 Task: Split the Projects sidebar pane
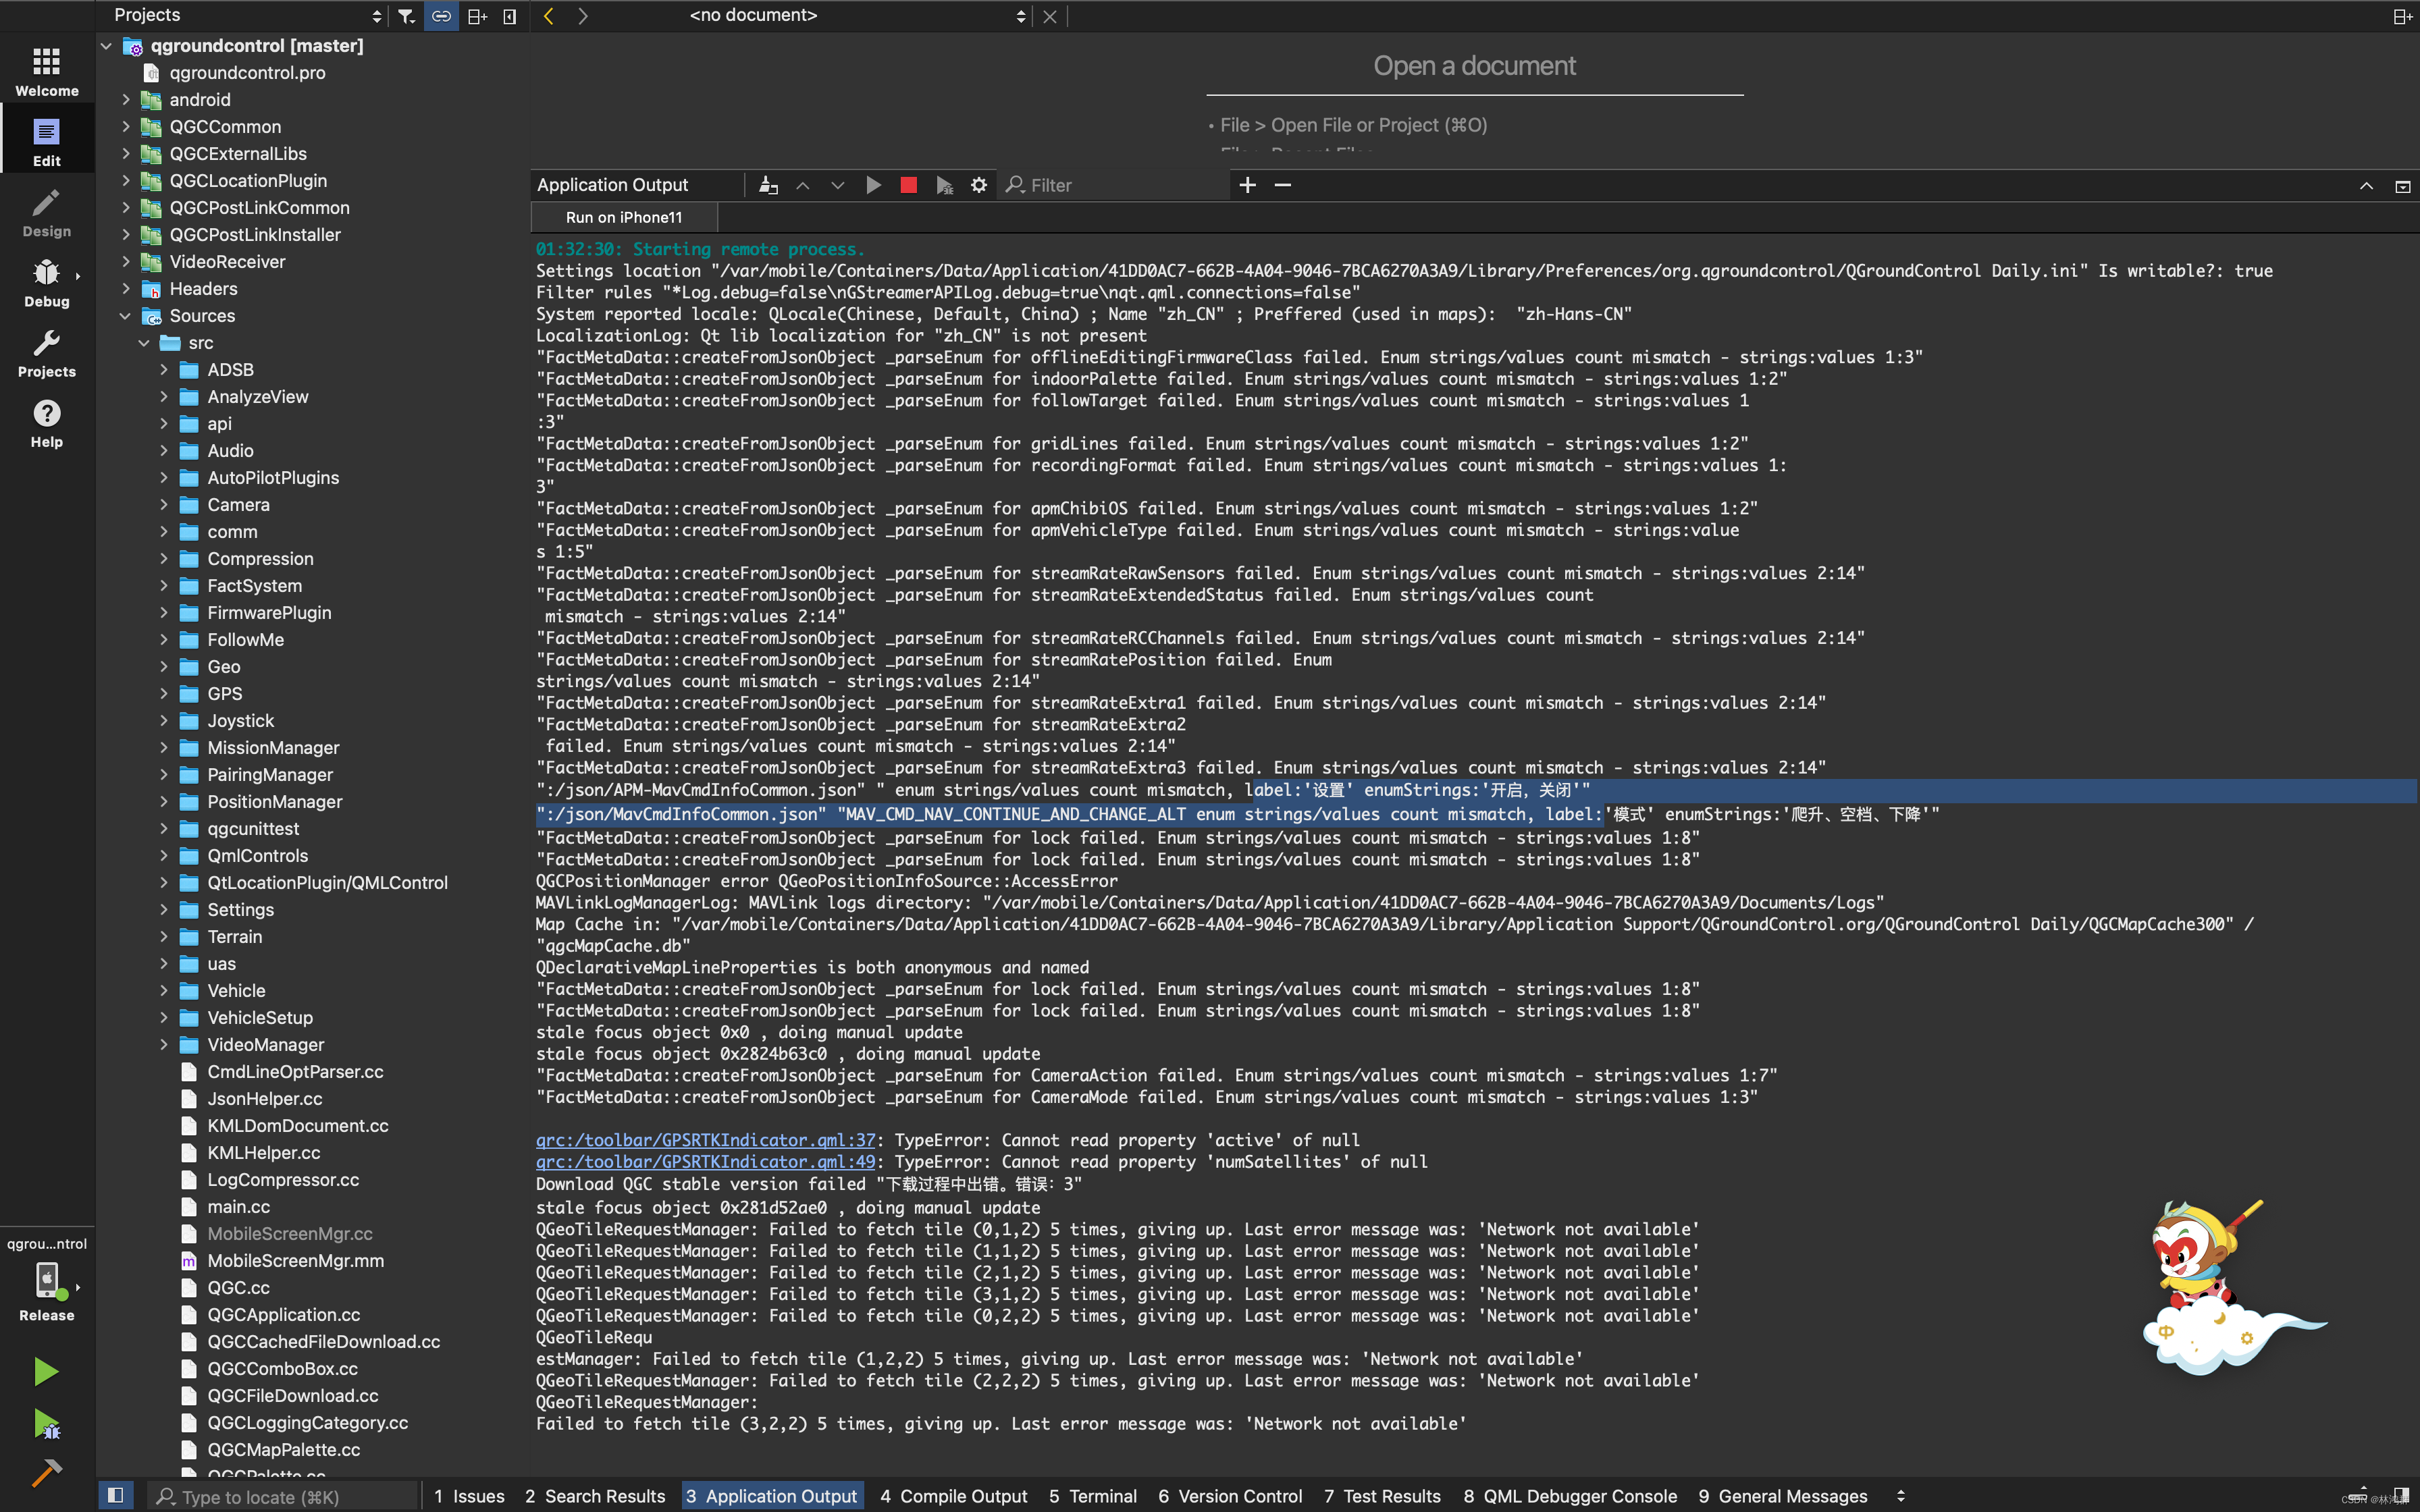click(478, 16)
